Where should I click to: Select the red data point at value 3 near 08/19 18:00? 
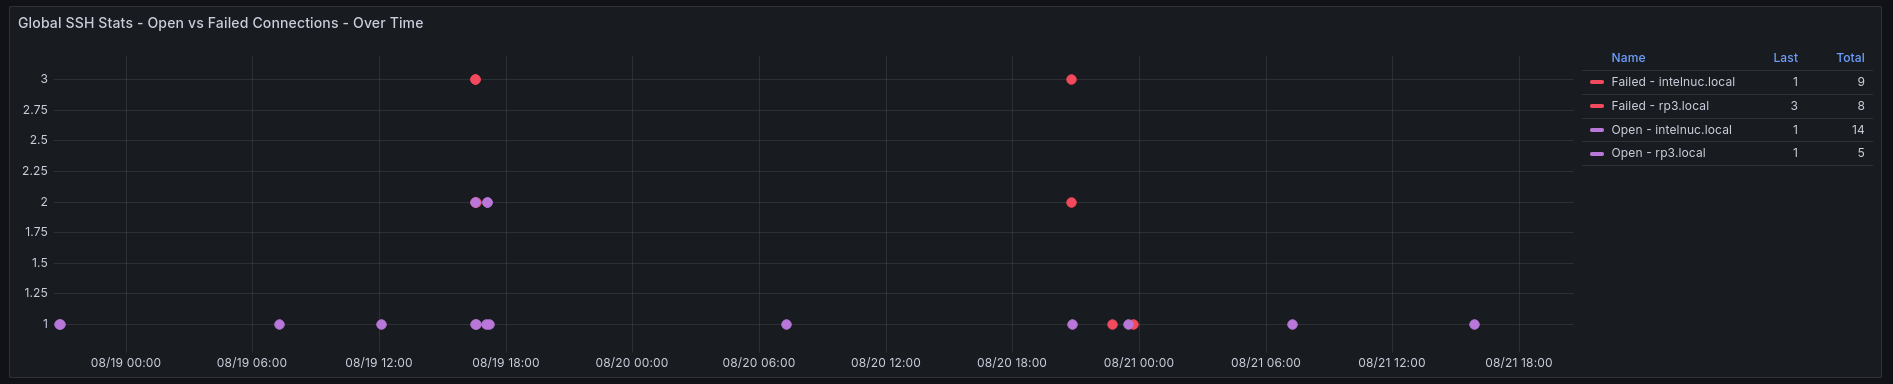pos(475,79)
